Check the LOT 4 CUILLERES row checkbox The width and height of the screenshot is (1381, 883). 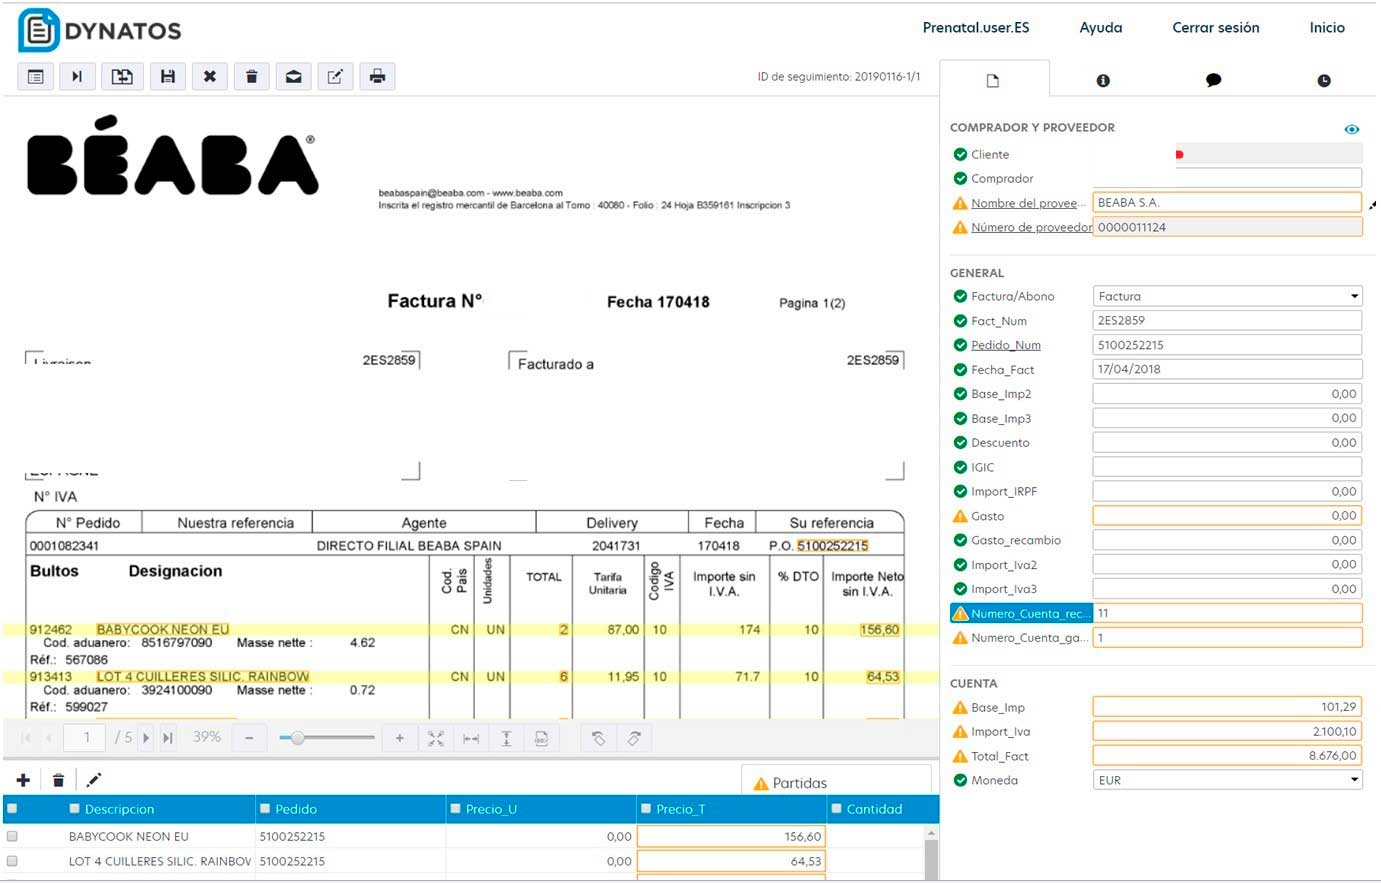[x=12, y=860]
